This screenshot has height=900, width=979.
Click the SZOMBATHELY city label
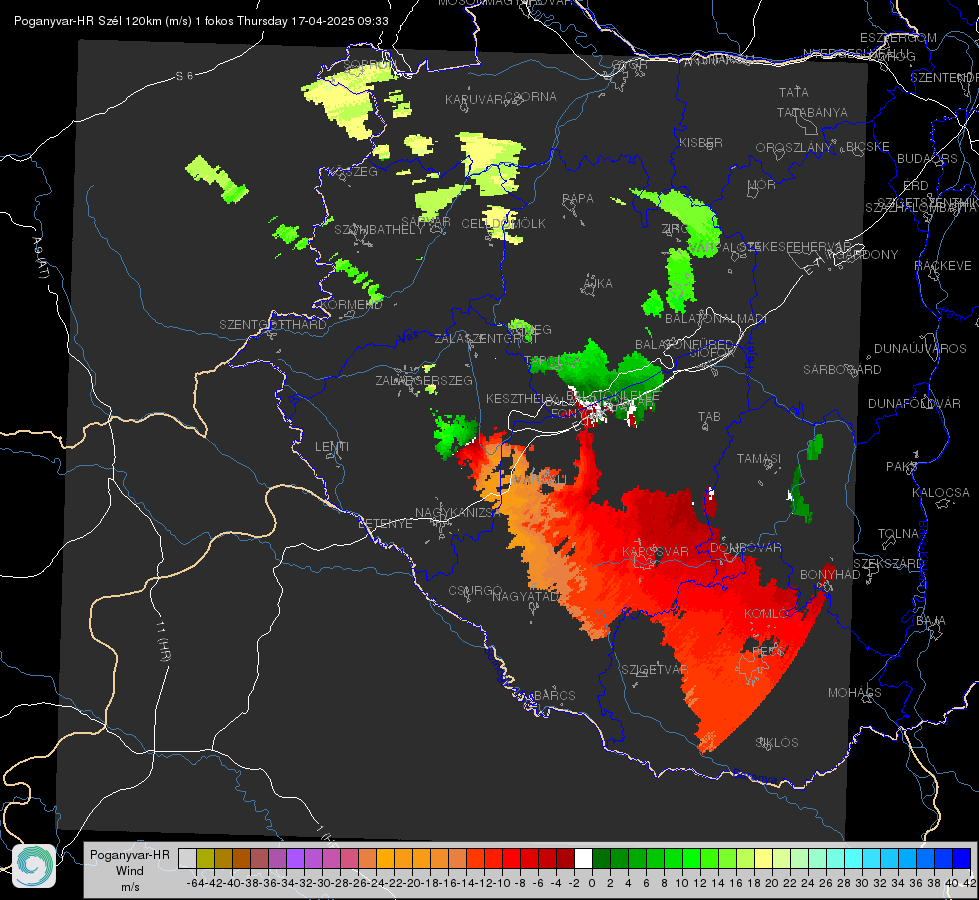click(379, 230)
